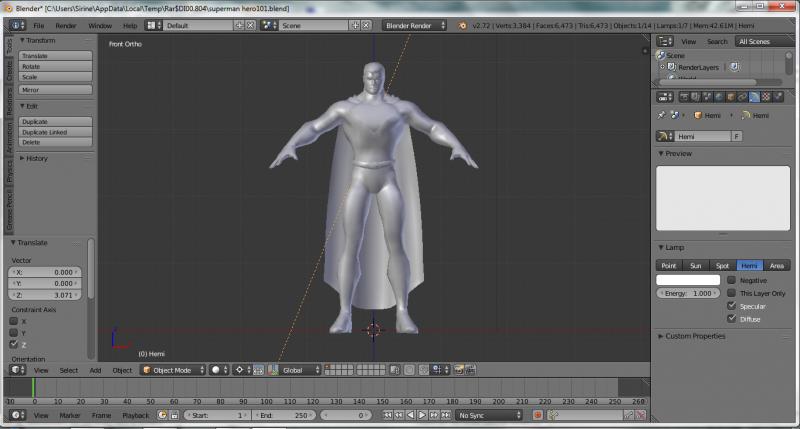Open the Render menu
This screenshot has width=800, height=429.
[x=66, y=25]
